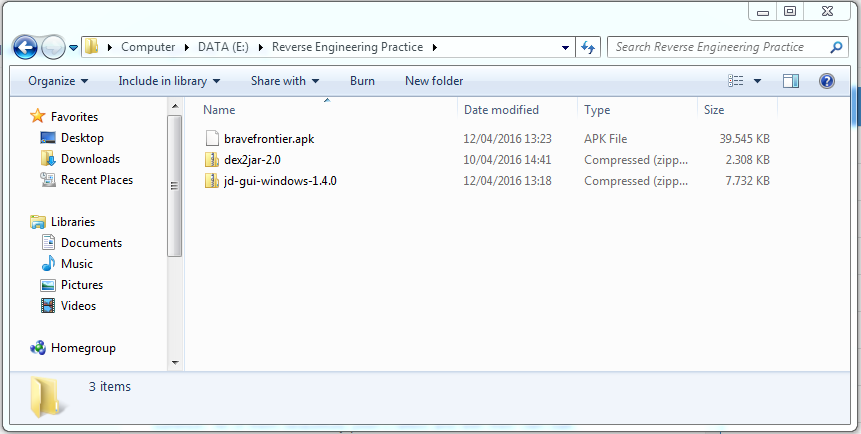Open the Share with menu
Image resolution: width=861 pixels, height=434 pixels.
[x=284, y=81]
